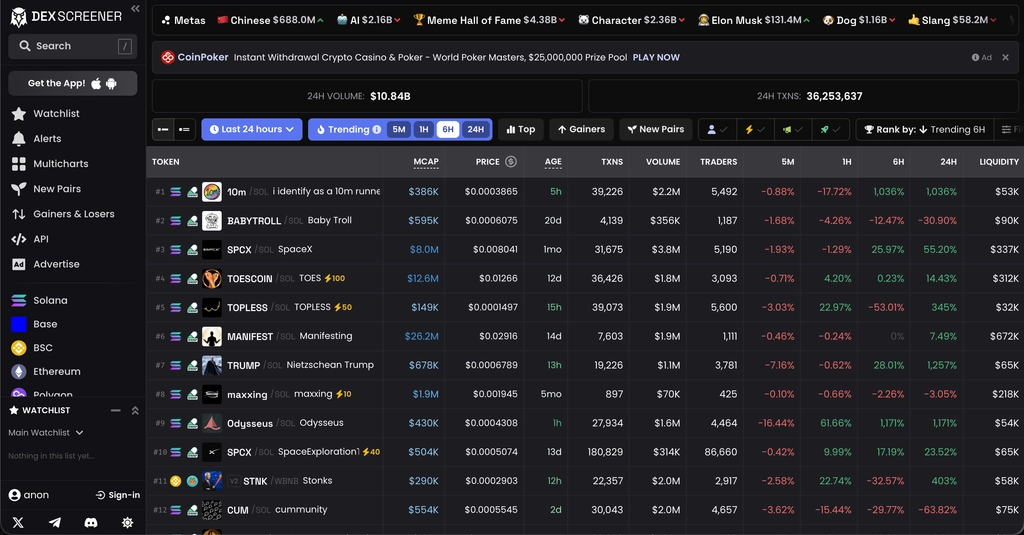This screenshot has height=535, width=1024.
Task: Click the Odysseus token thumbnail
Action: click(x=212, y=423)
